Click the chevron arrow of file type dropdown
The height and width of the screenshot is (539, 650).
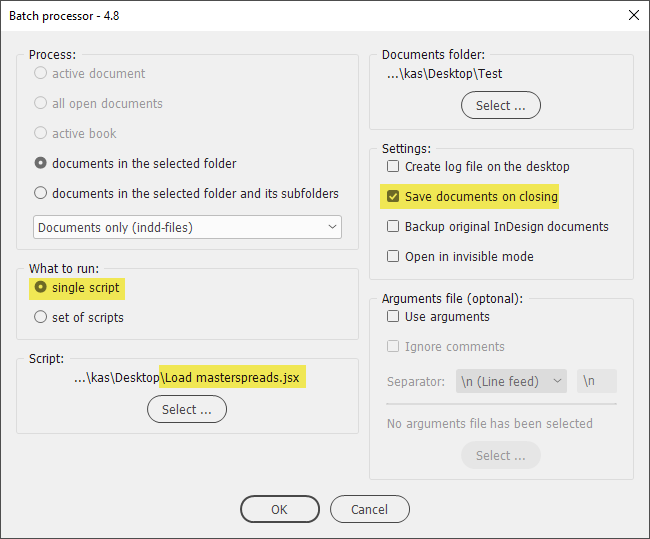(332, 227)
